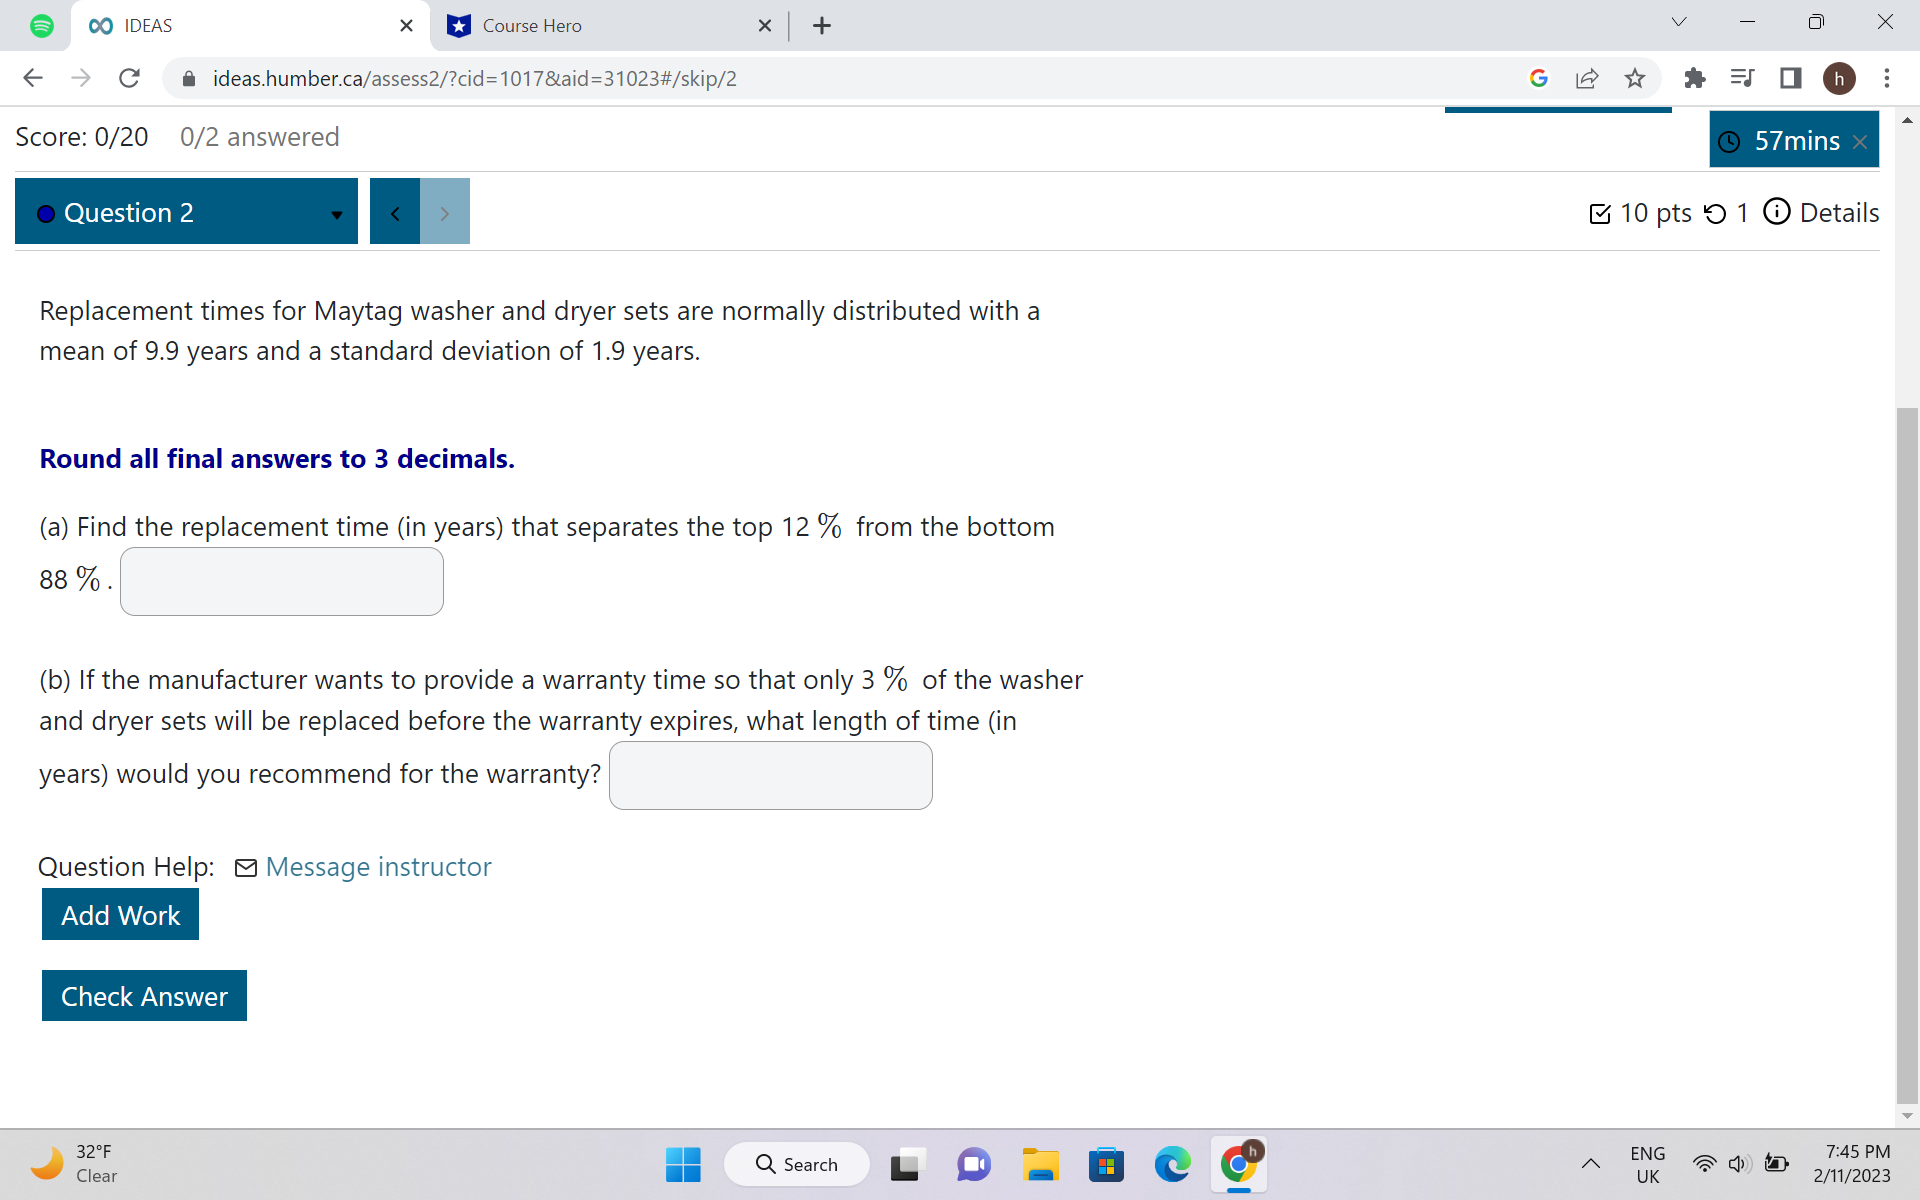Click the Message instructor link
1920x1200 pixels.
[x=378, y=867]
